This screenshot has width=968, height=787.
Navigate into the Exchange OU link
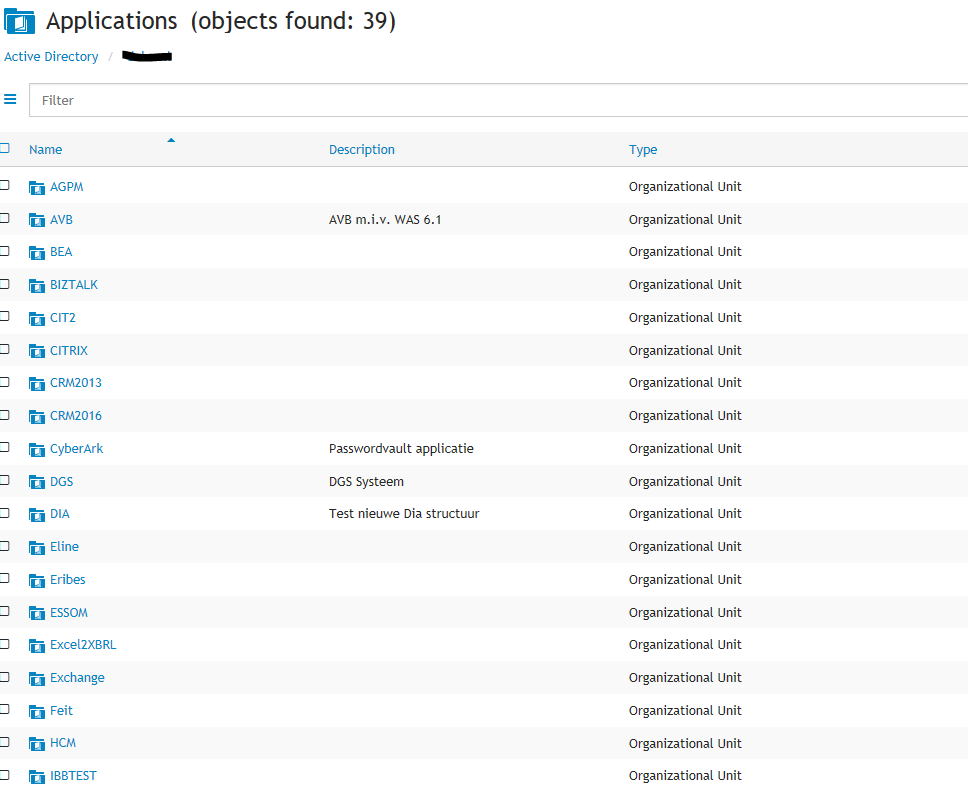pyautogui.click(x=77, y=678)
